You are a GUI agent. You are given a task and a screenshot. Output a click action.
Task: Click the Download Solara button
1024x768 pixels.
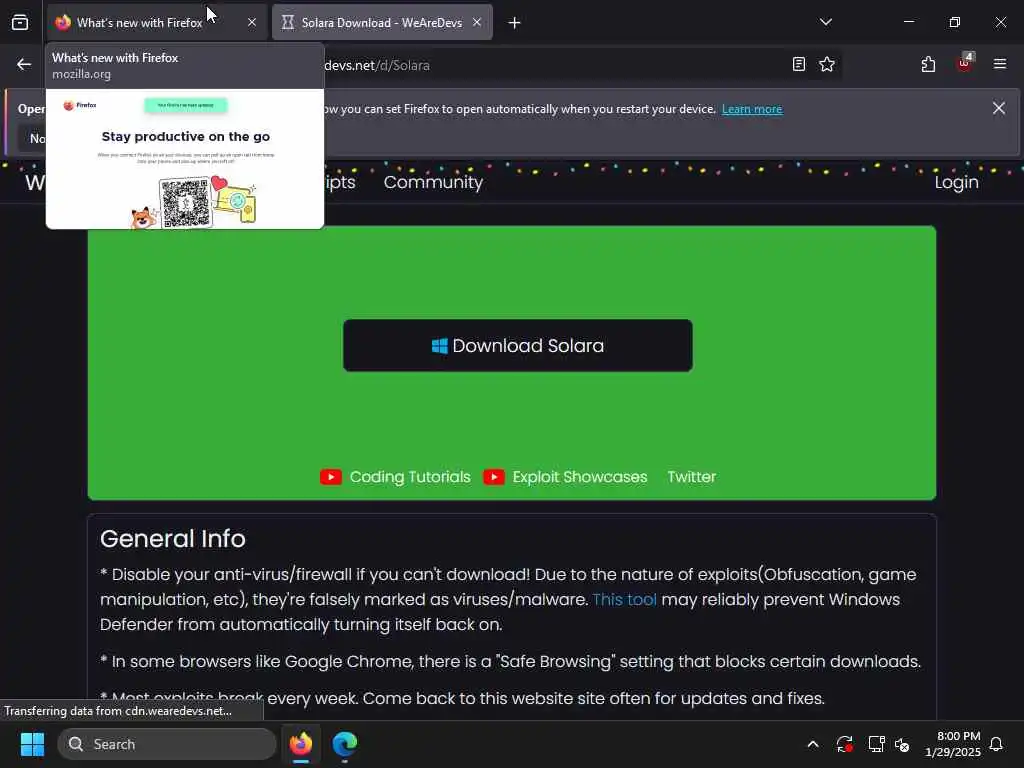pyautogui.click(x=518, y=345)
